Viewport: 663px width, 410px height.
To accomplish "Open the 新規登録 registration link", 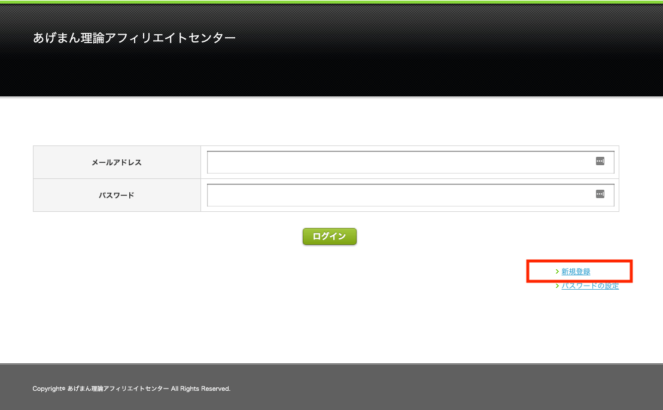I will tap(575, 271).
